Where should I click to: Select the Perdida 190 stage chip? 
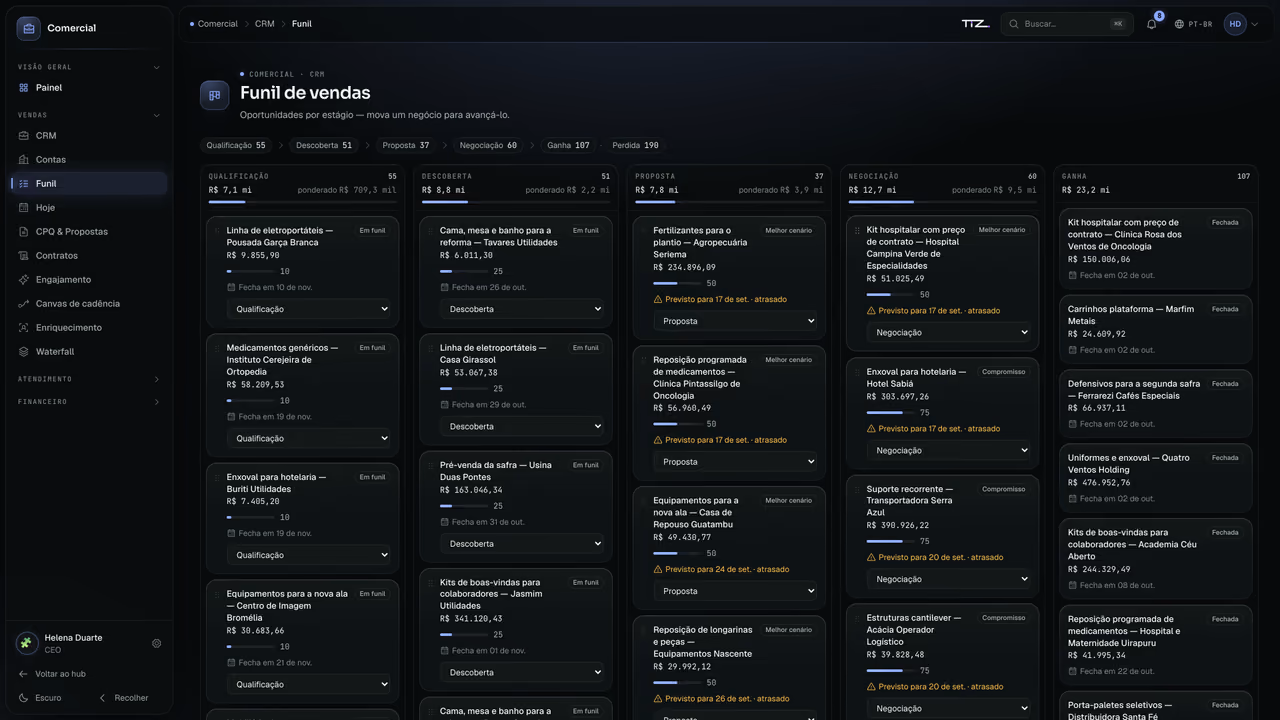(x=635, y=145)
